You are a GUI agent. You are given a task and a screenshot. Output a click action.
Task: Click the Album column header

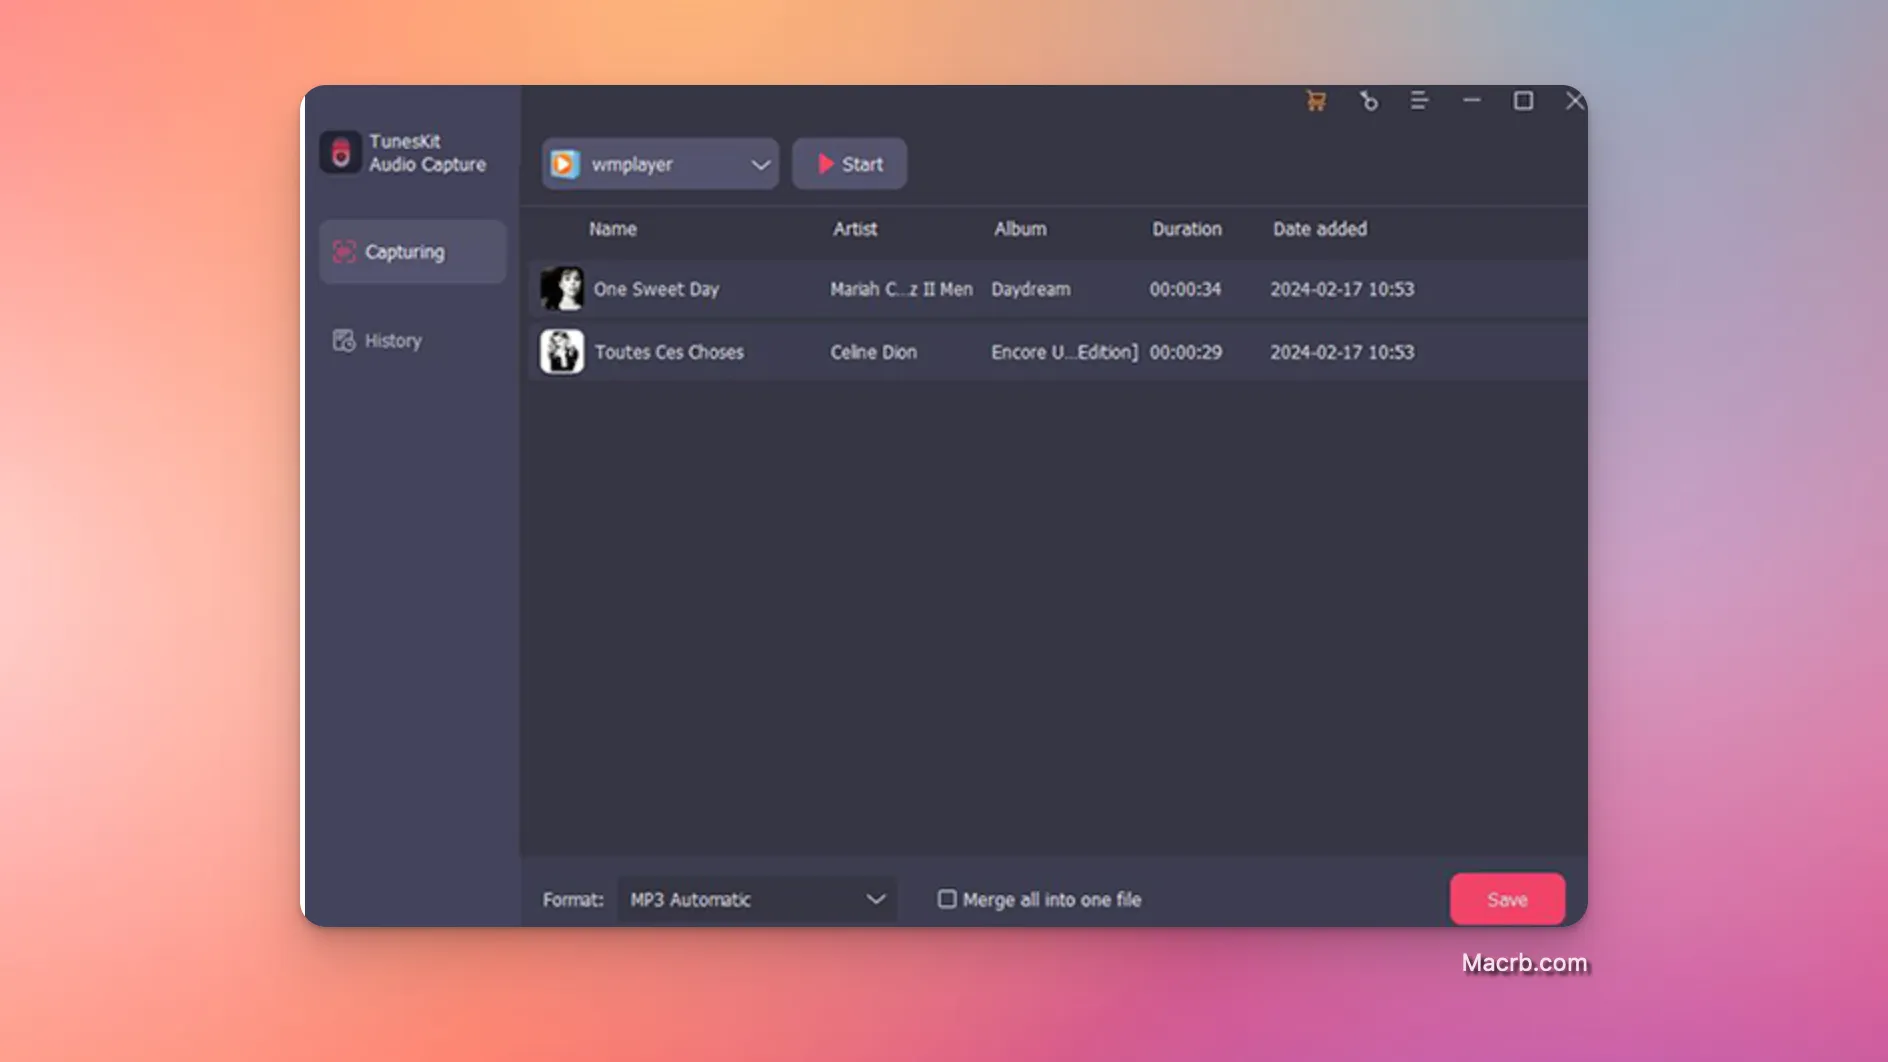pos(1020,229)
